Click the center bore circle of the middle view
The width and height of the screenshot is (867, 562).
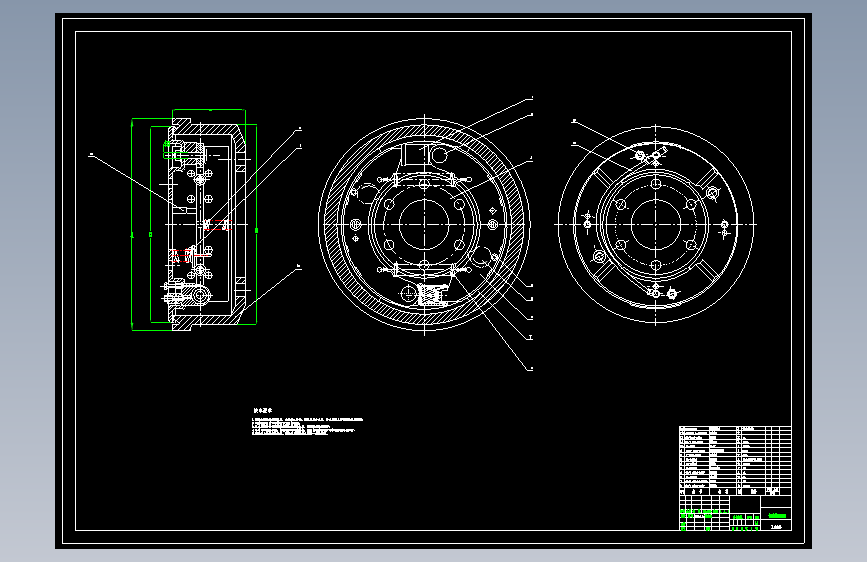424,224
